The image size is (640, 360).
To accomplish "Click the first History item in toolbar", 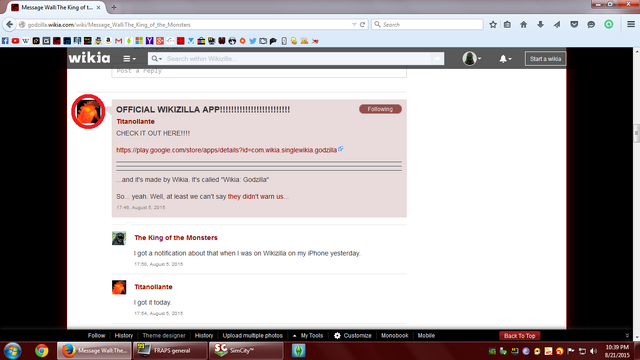I will coord(124,336).
